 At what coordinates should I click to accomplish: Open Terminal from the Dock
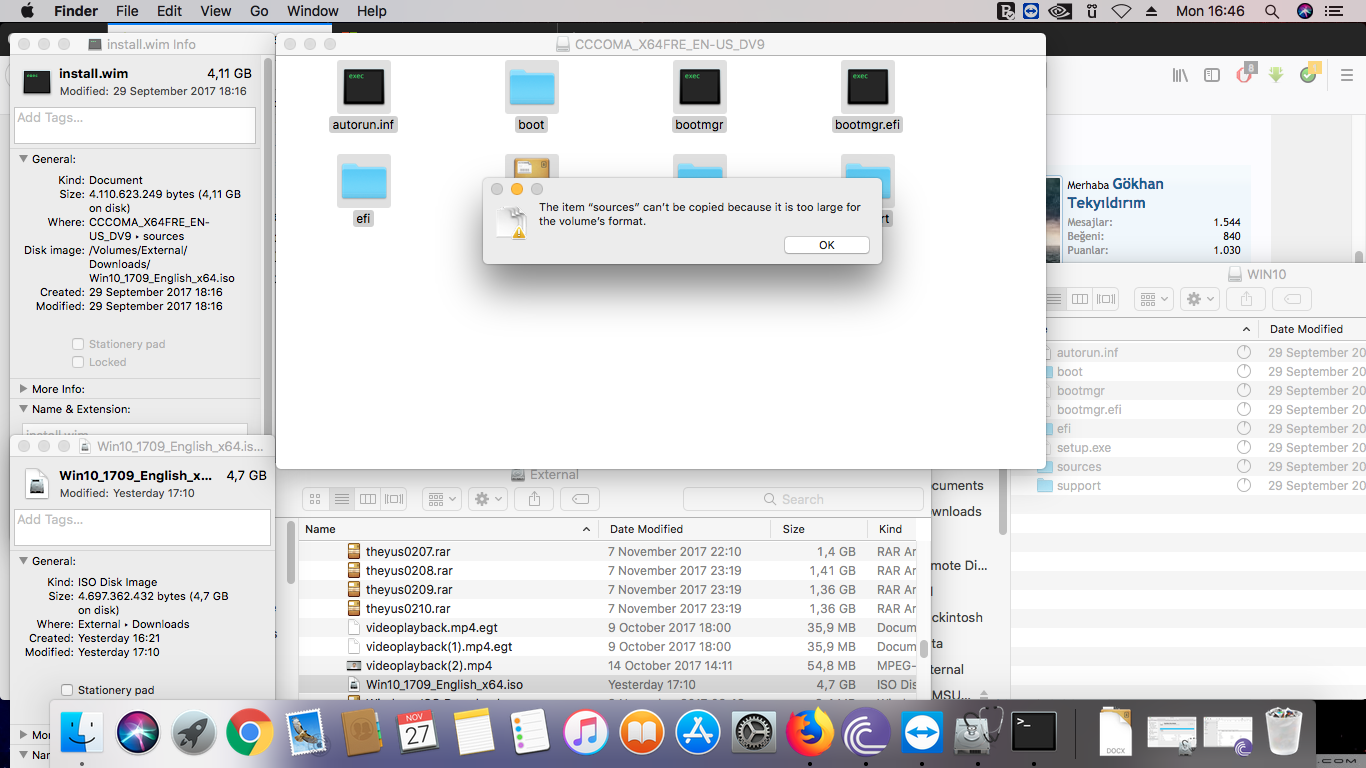click(1034, 733)
